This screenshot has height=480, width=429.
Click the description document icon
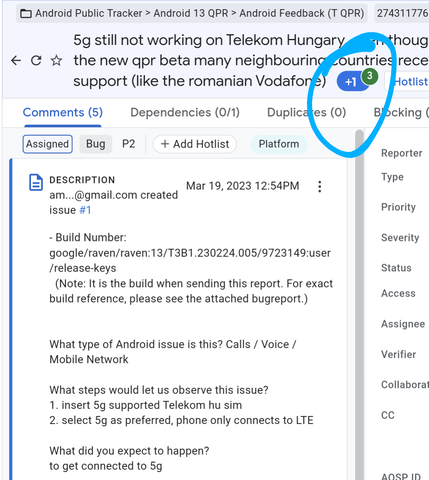pos(36,182)
